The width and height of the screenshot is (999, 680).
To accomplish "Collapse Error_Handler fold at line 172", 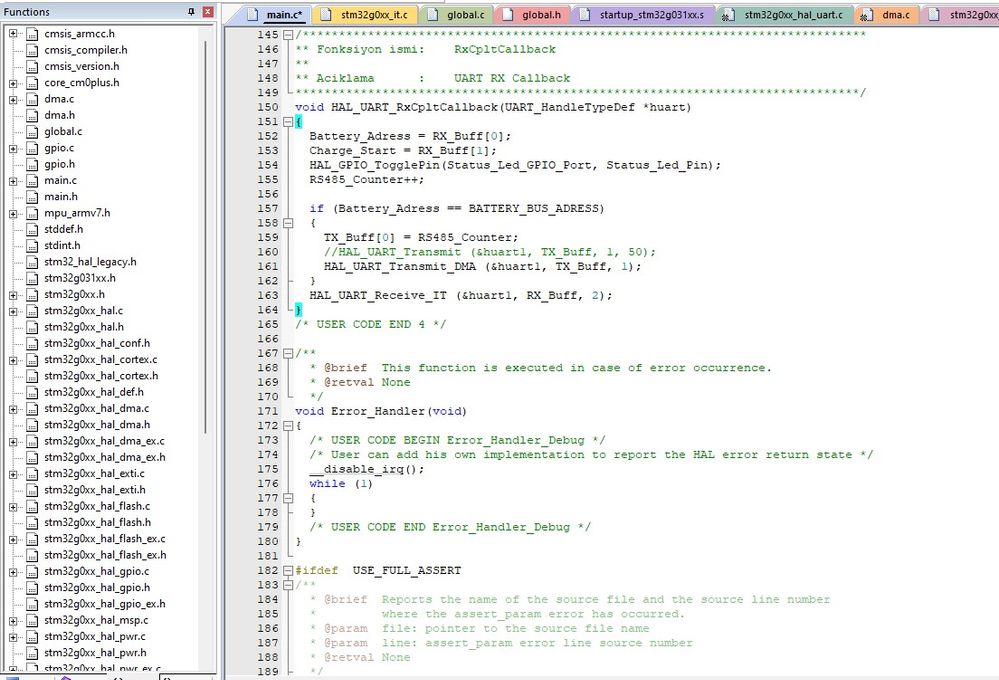I will click(288, 425).
